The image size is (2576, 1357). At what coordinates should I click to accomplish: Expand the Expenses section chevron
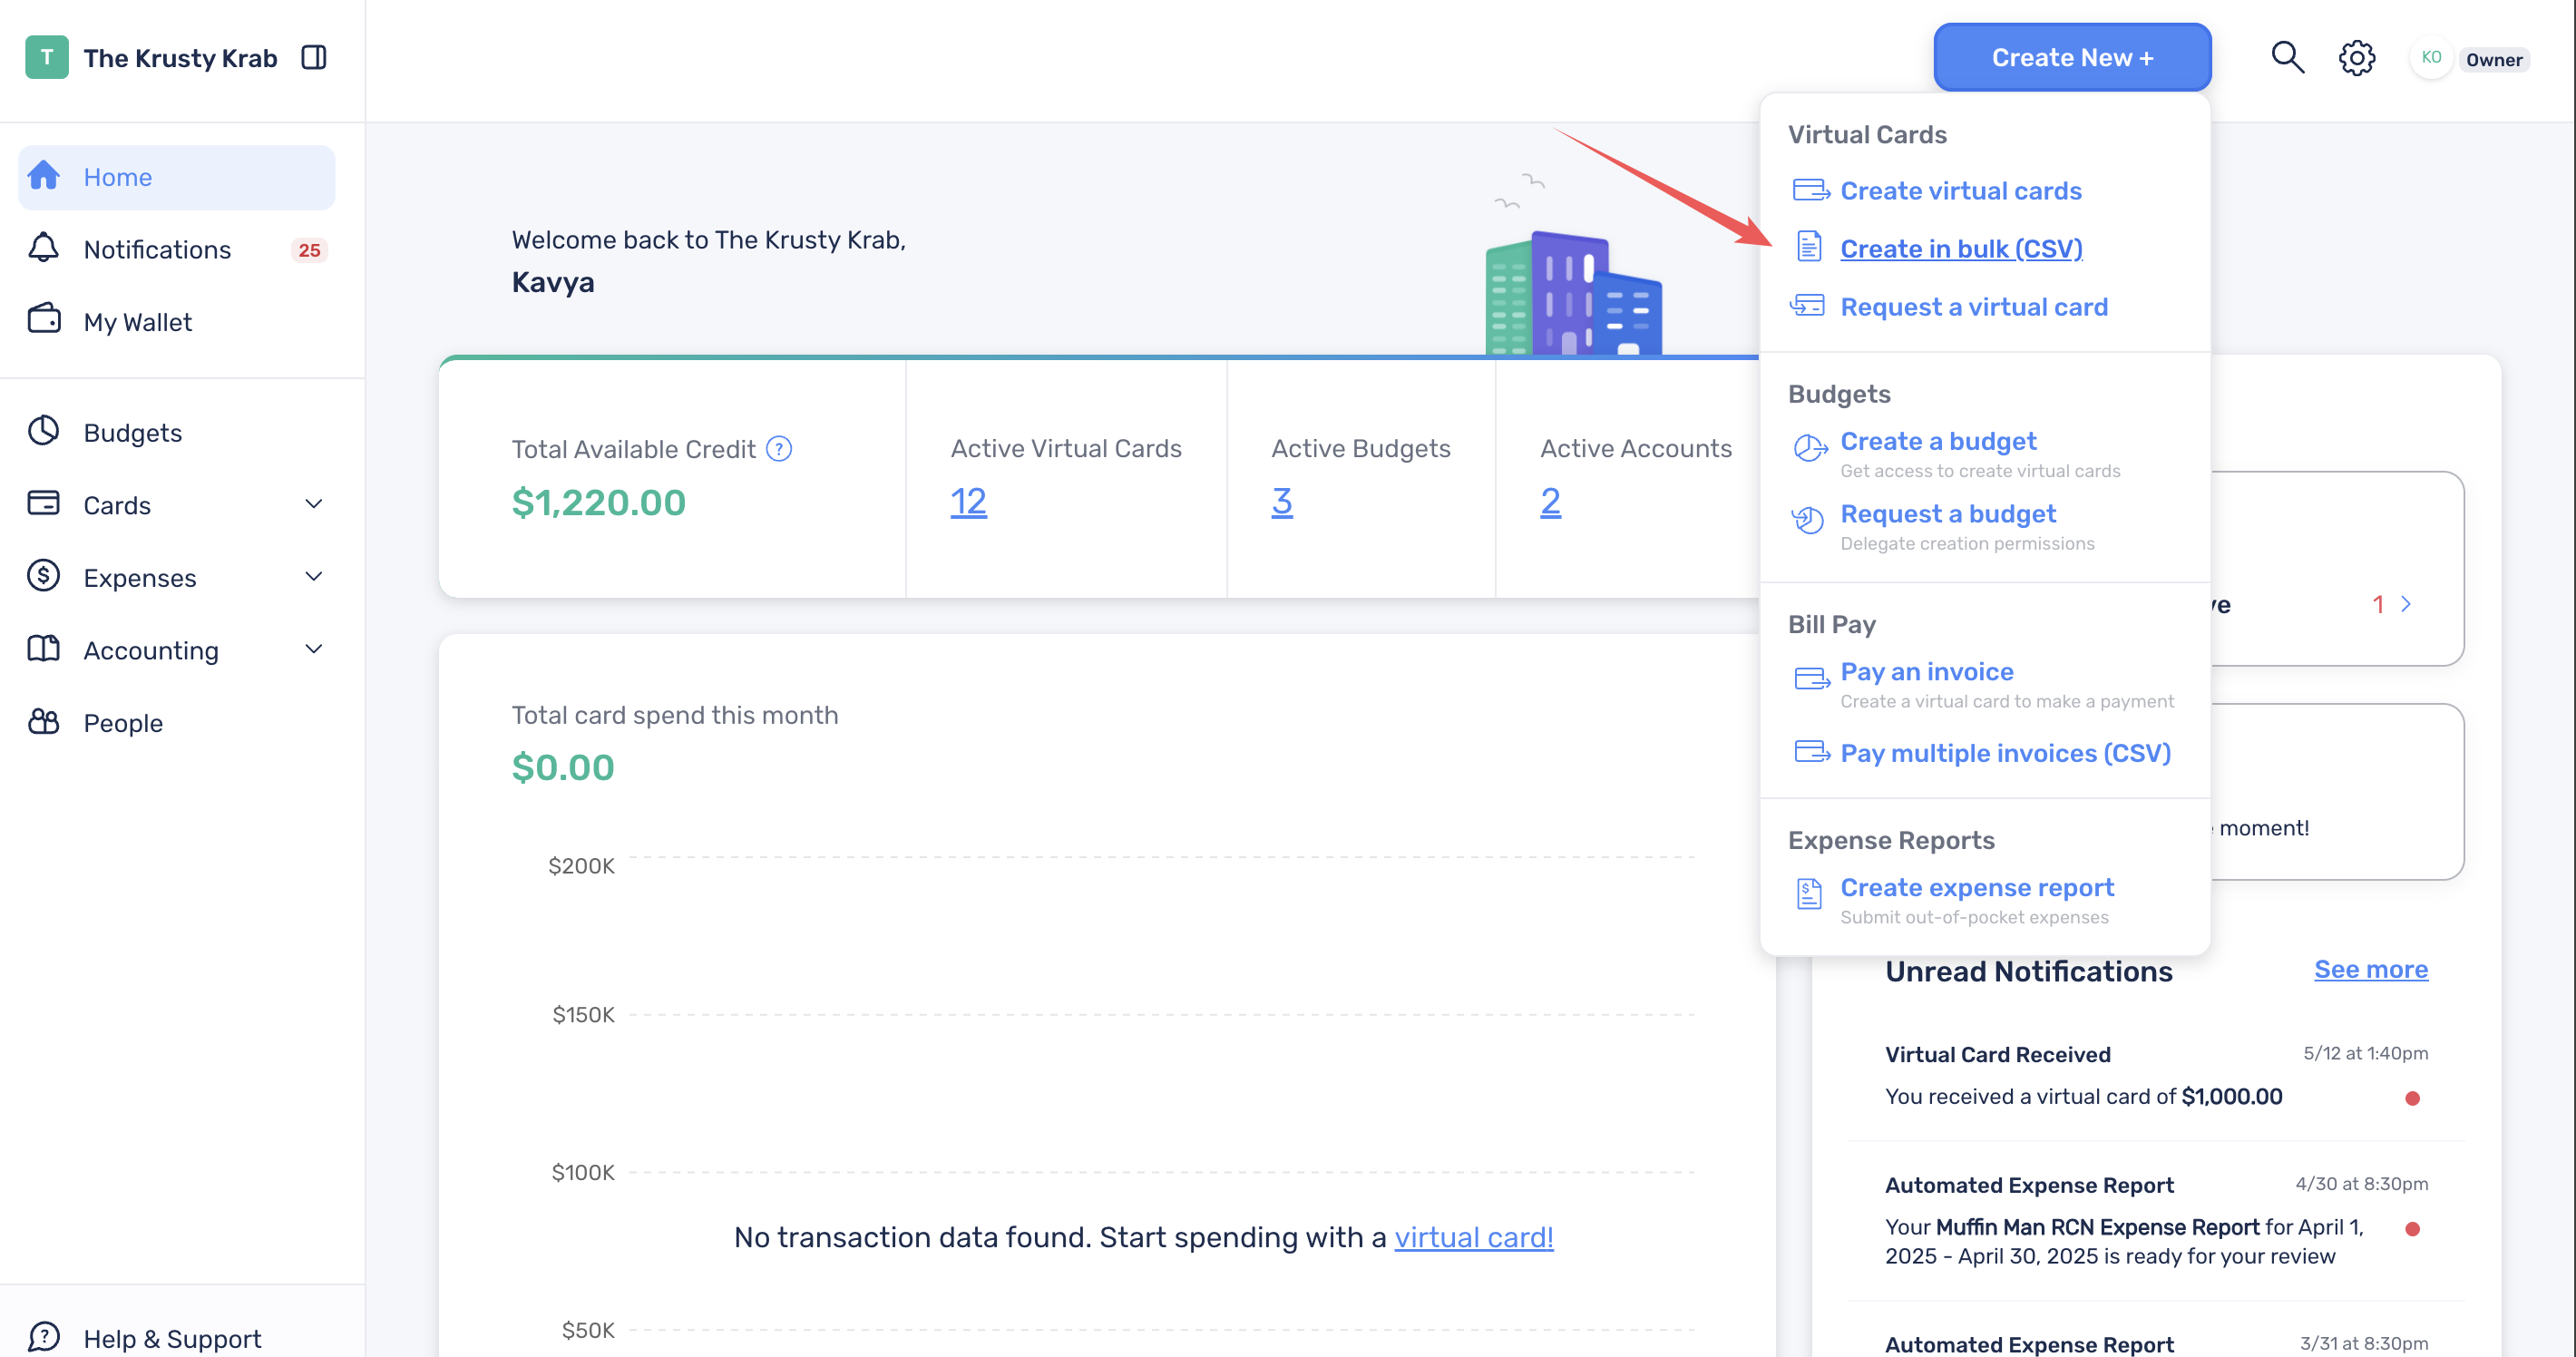314,577
